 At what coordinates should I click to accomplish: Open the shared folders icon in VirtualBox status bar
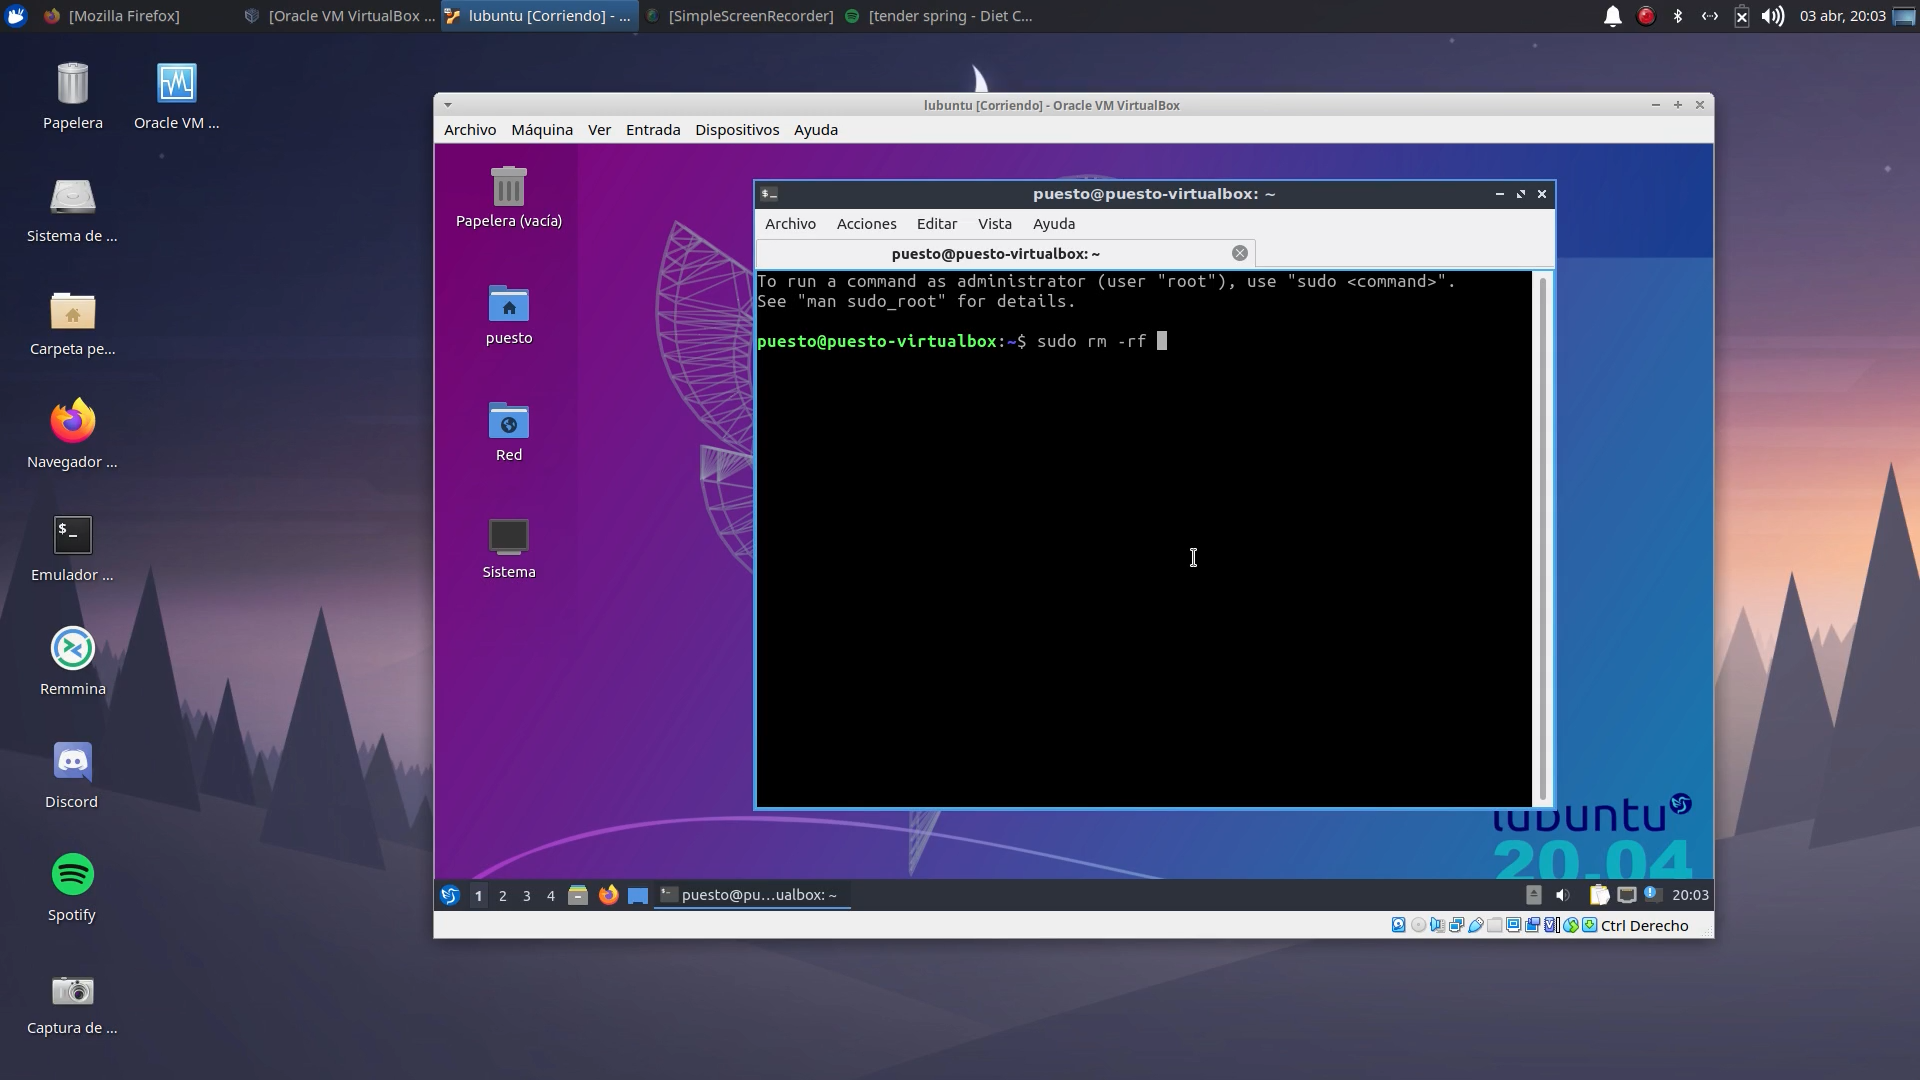(1494, 926)
